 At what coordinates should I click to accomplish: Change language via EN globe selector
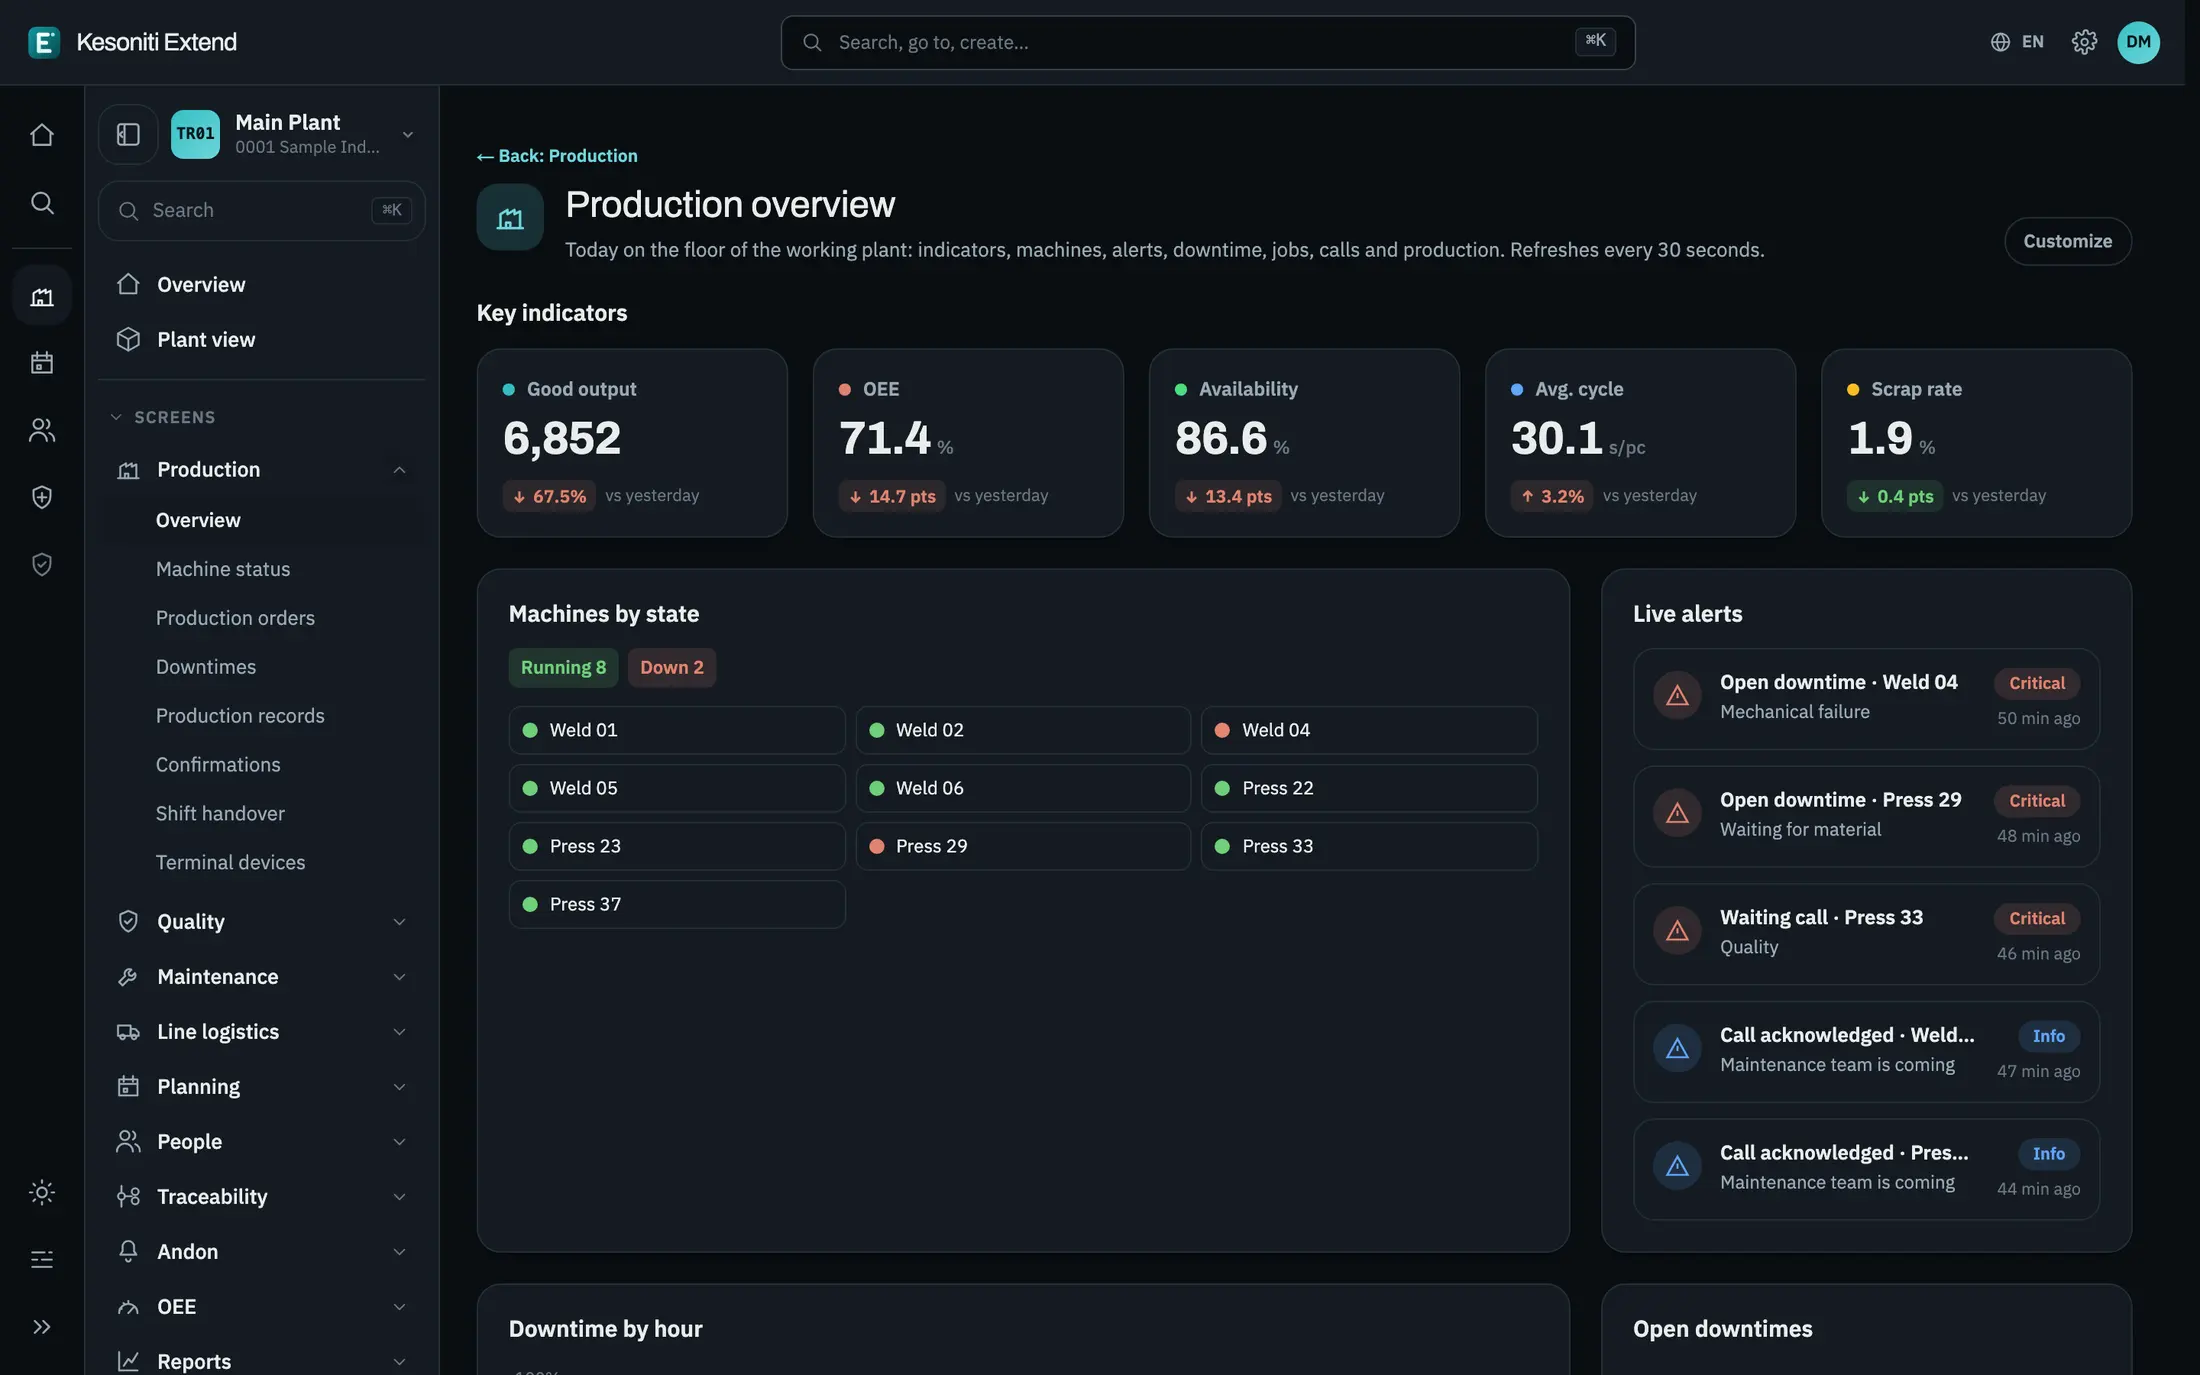[x=2016, y=42]
